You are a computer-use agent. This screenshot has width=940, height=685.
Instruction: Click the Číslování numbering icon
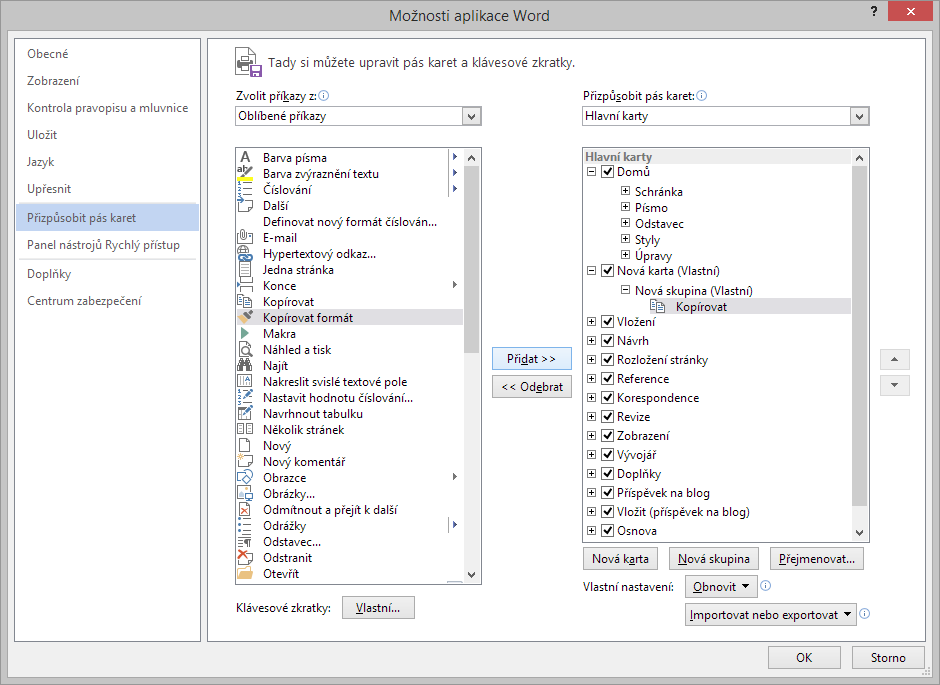coord(245,189)
